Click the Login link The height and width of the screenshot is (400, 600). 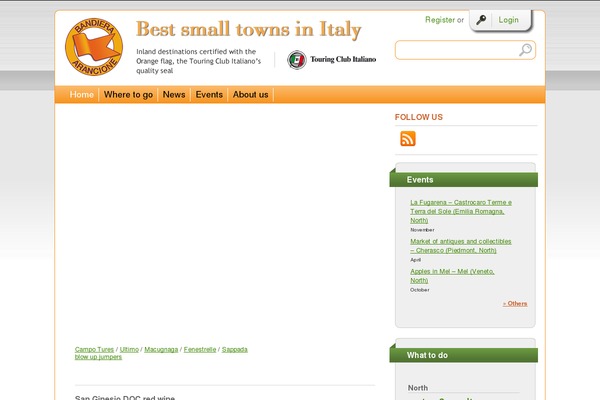(x=509, y=20)
